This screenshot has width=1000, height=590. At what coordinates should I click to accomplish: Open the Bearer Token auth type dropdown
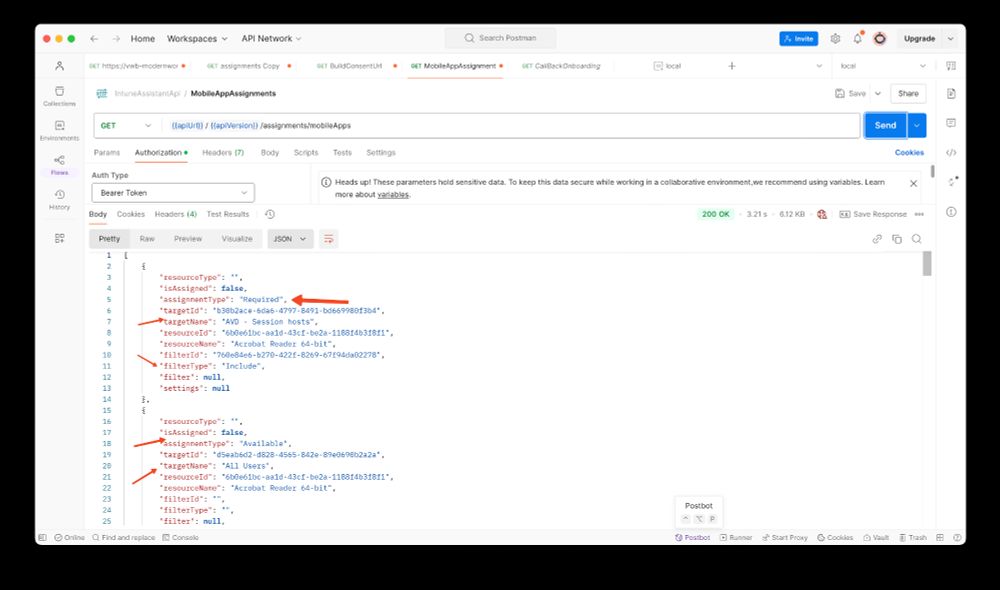173,193
